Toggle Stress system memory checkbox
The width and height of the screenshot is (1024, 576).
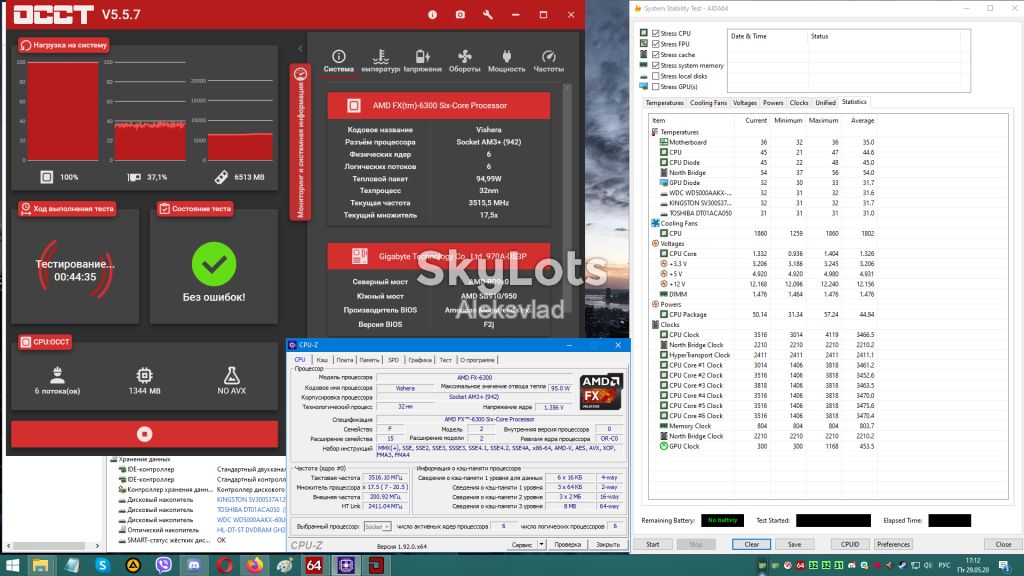pyautogui.click(x=656, y=65)
